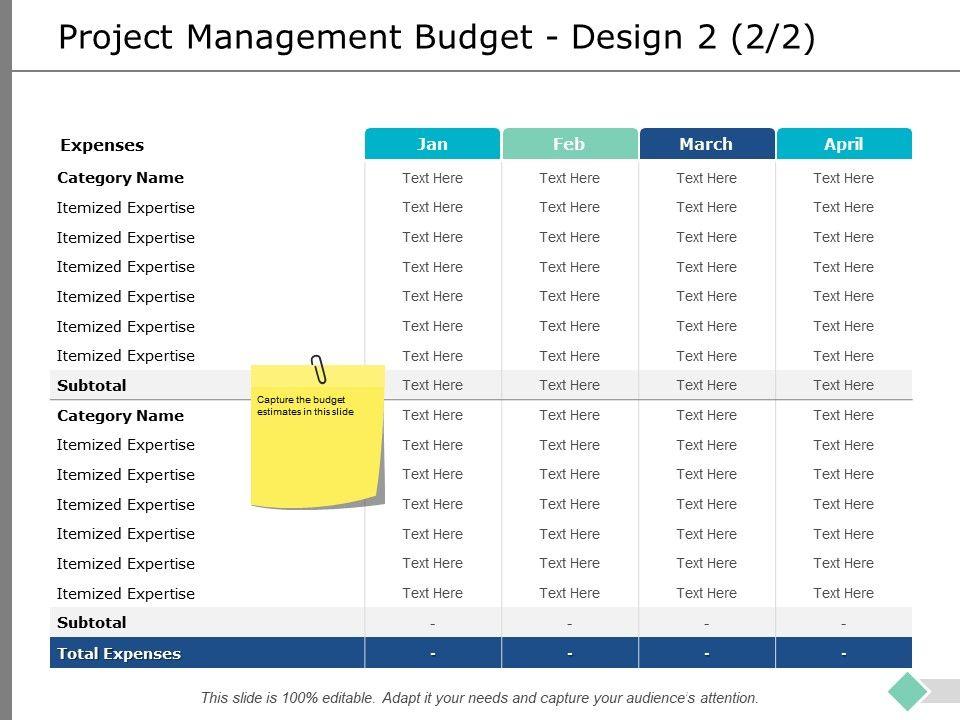Click the gray arrow shape beside the teal diamond
Image resolution: width=960 pixels, height=720 pixels.
pos(943,690)
